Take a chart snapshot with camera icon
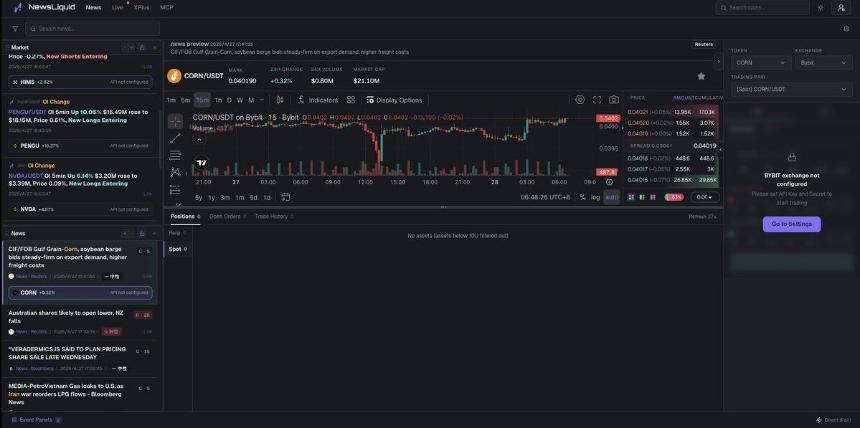This screenshot has height=428, width=860. 614,100
